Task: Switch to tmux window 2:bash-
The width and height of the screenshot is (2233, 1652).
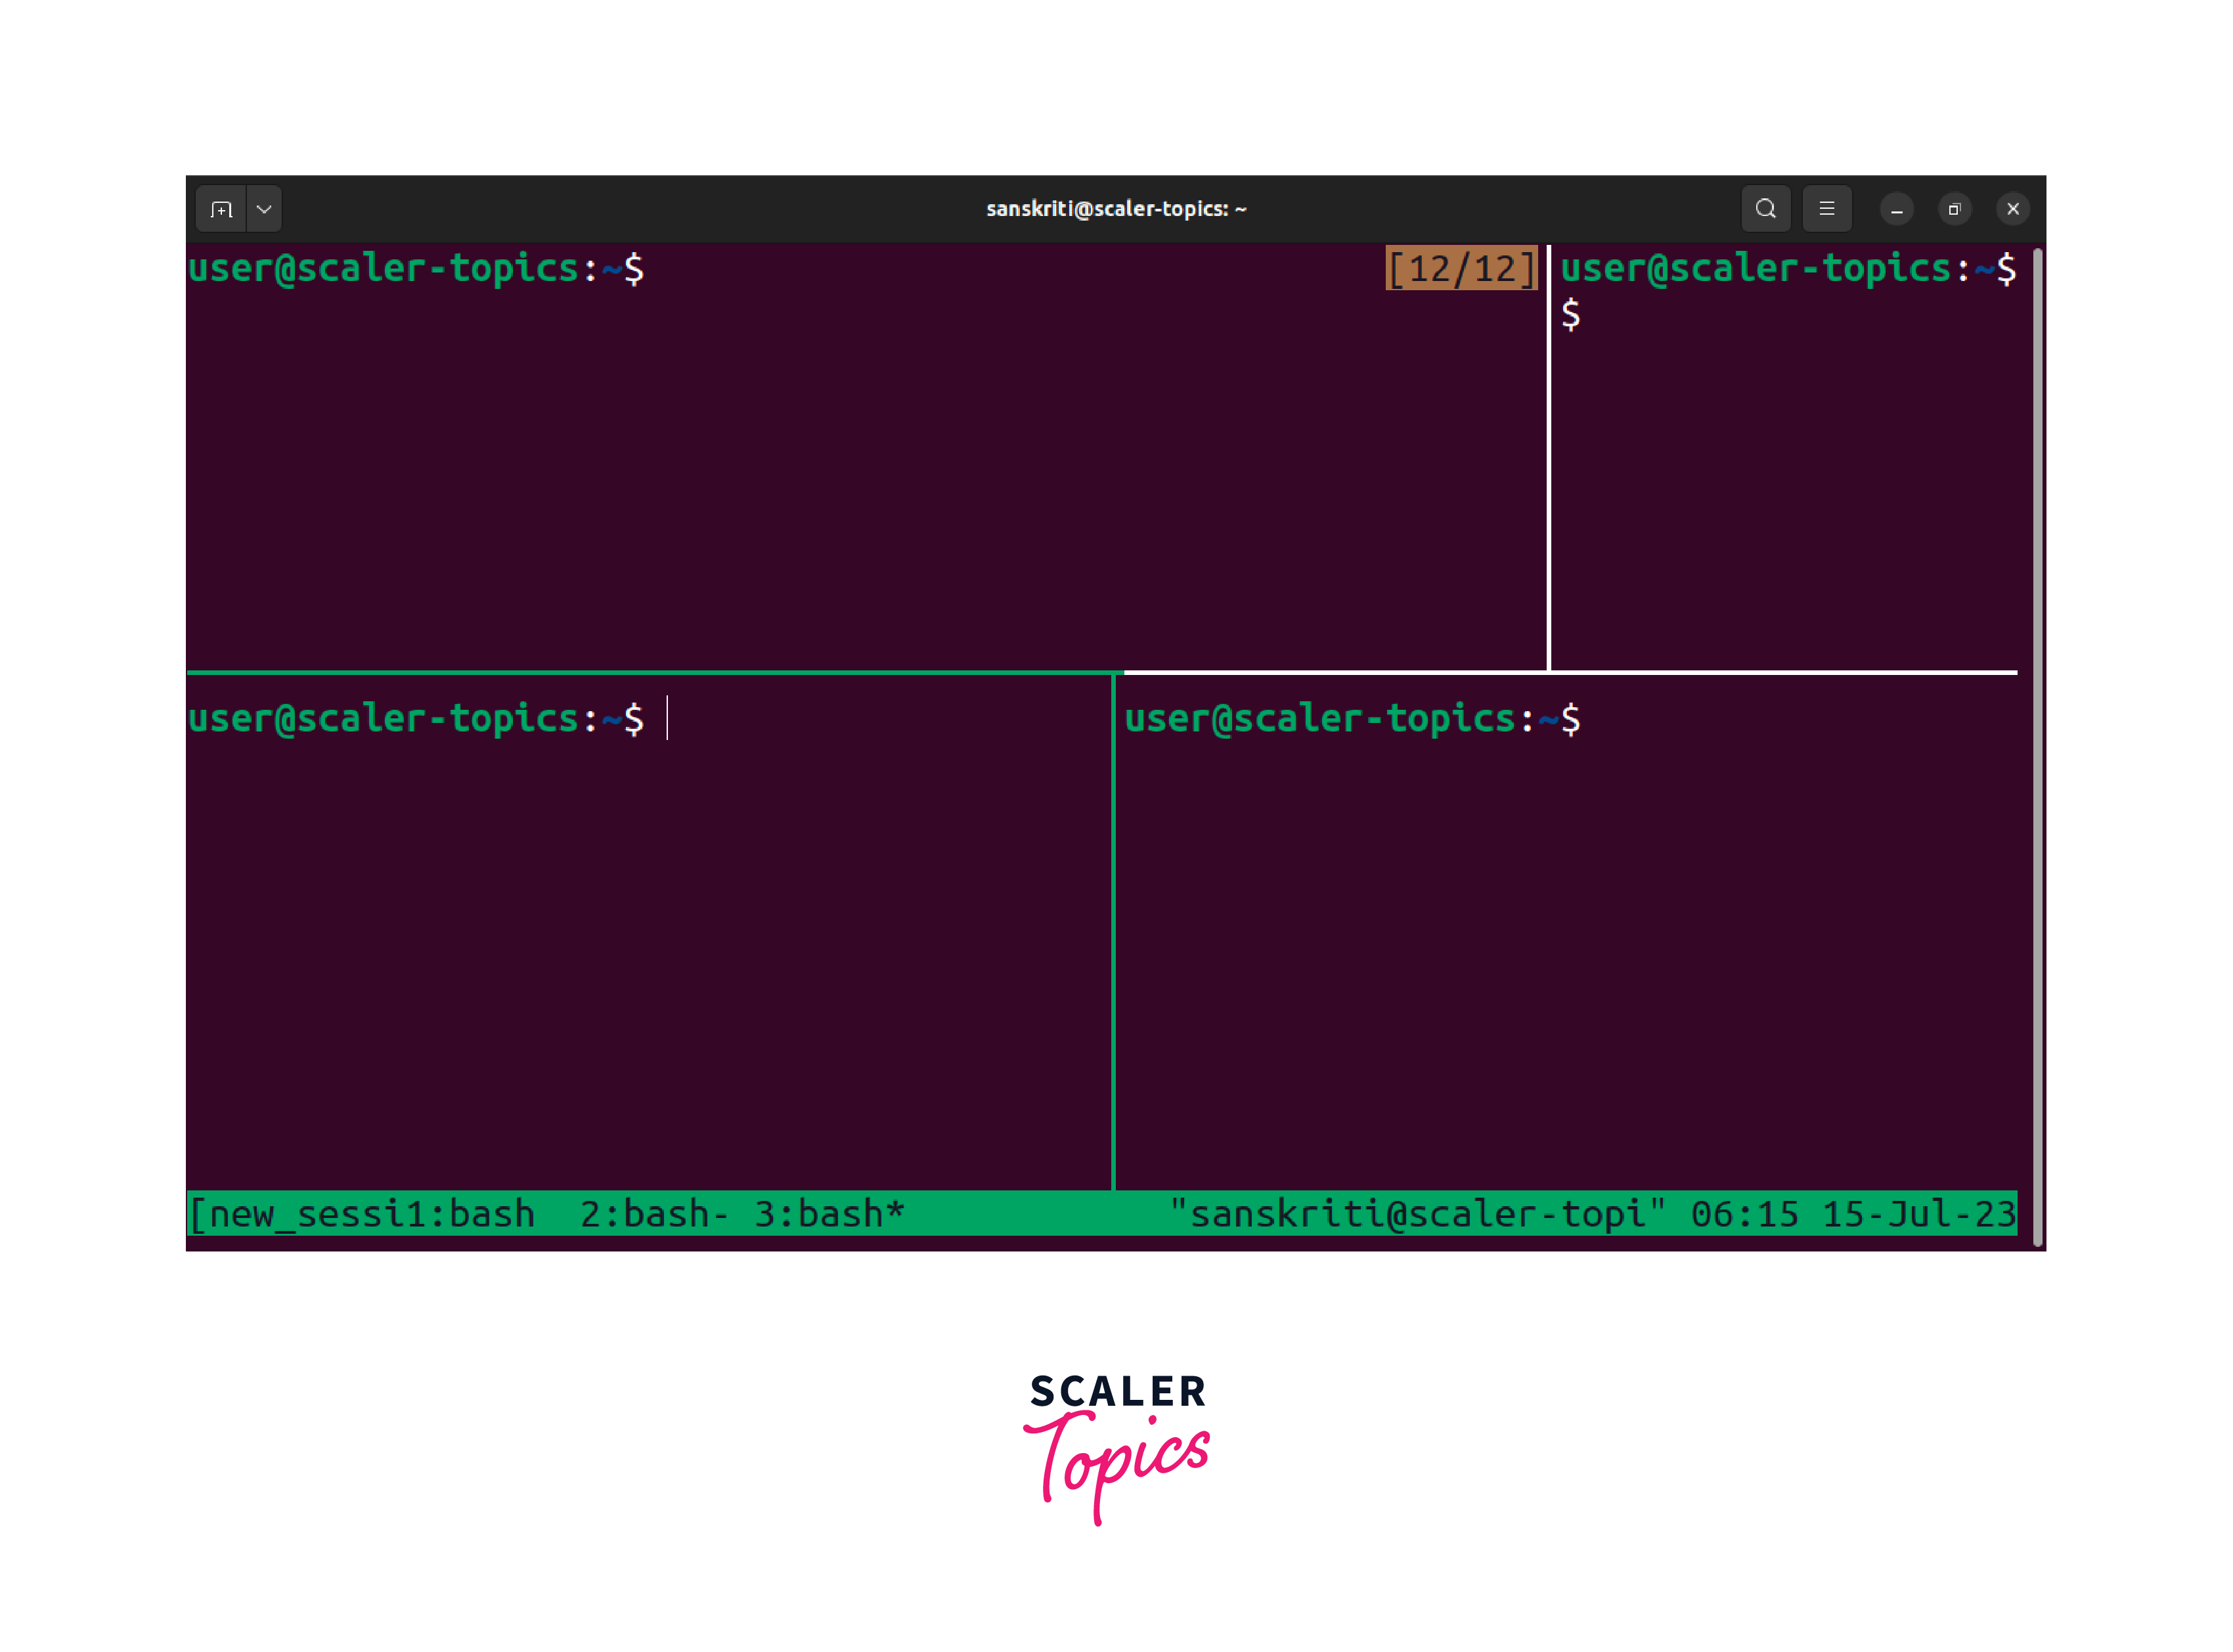Action: pos(654,1213)
